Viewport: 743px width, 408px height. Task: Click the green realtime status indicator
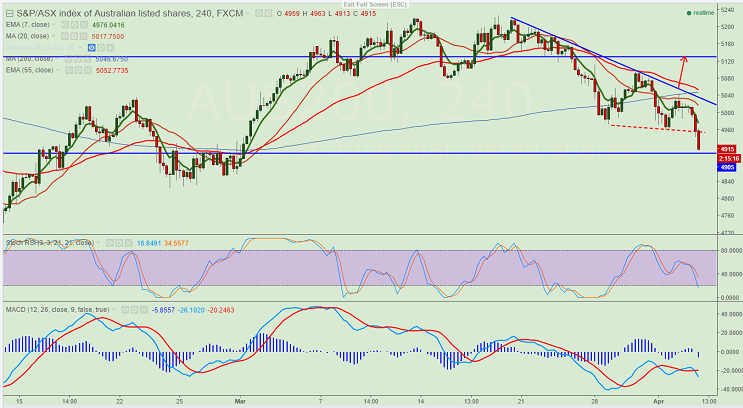[700, 13]
